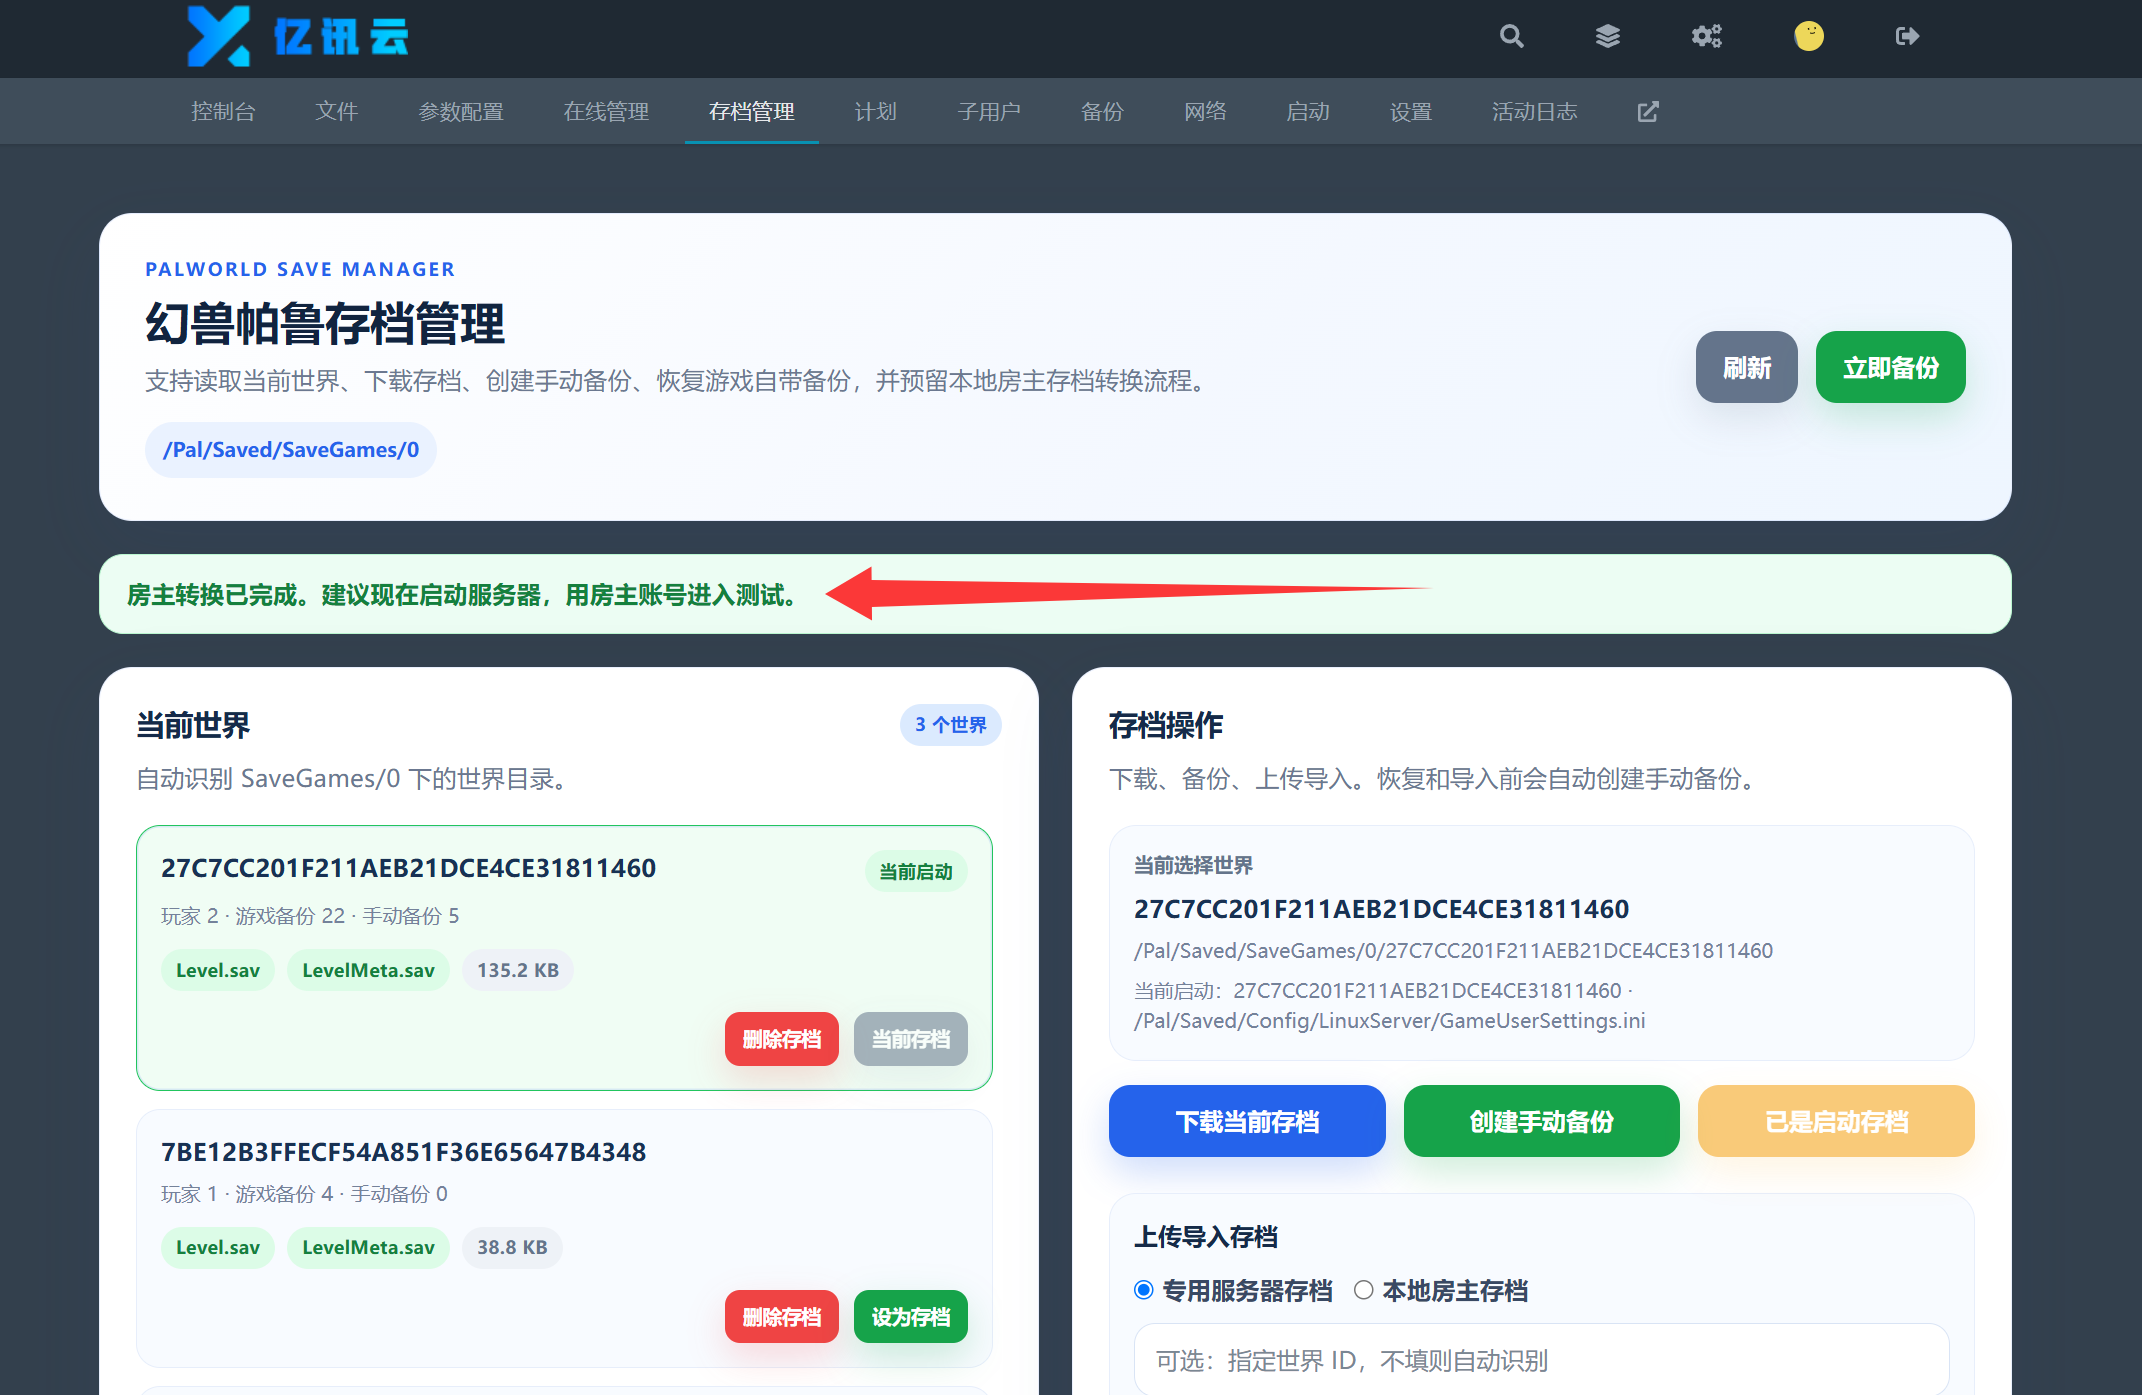
Task: Click the sign-out arrow icon
Action: click(1907, 37)
